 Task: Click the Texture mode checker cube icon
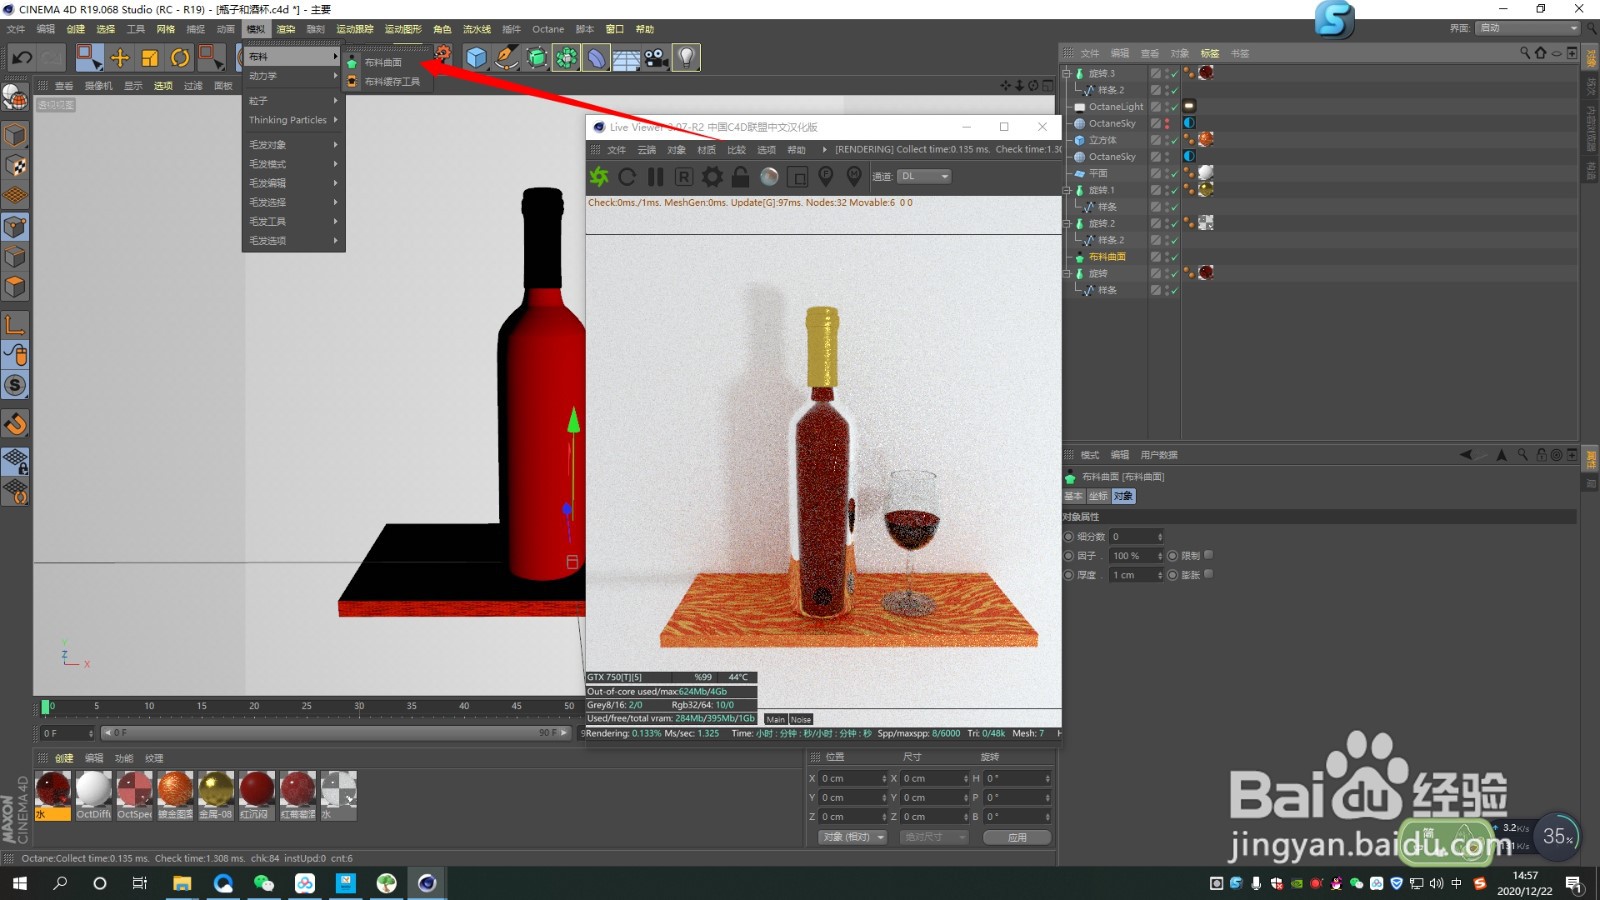15,165
